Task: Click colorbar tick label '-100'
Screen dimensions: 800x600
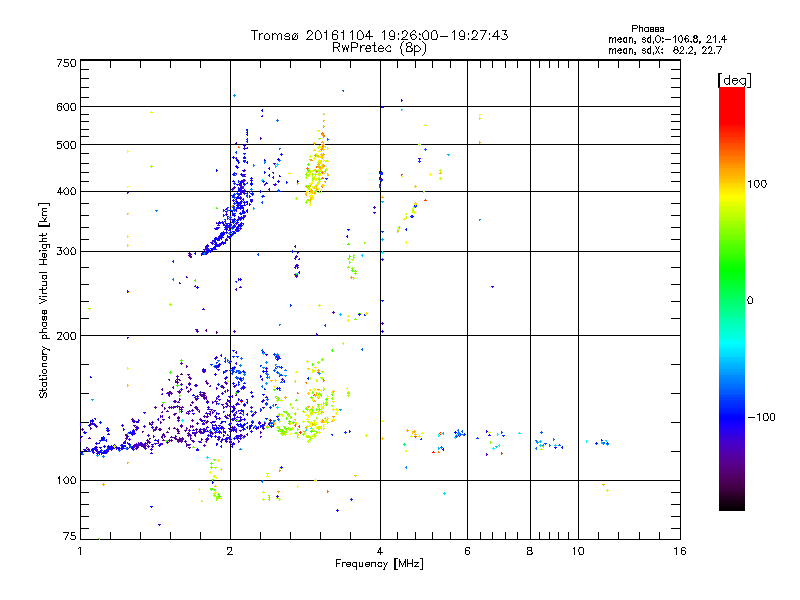Action: (x=761, y=417)
